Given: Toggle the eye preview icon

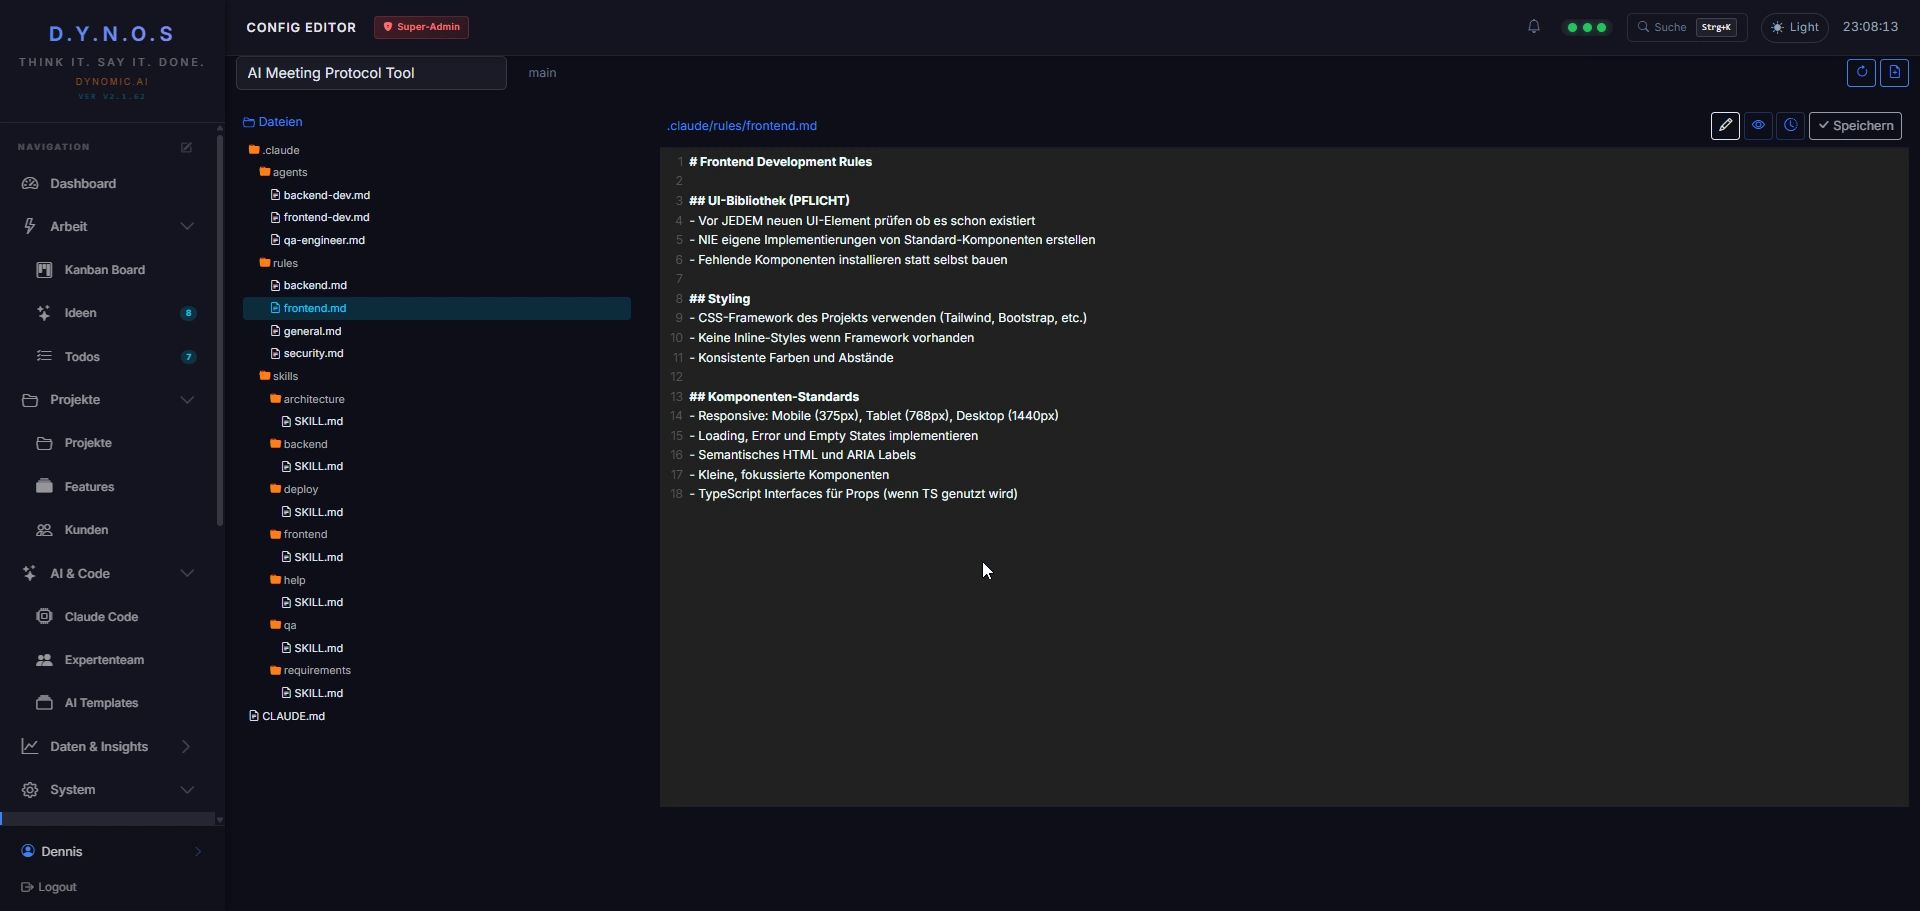Looking at the screenshot, I should pos(1758,126).
